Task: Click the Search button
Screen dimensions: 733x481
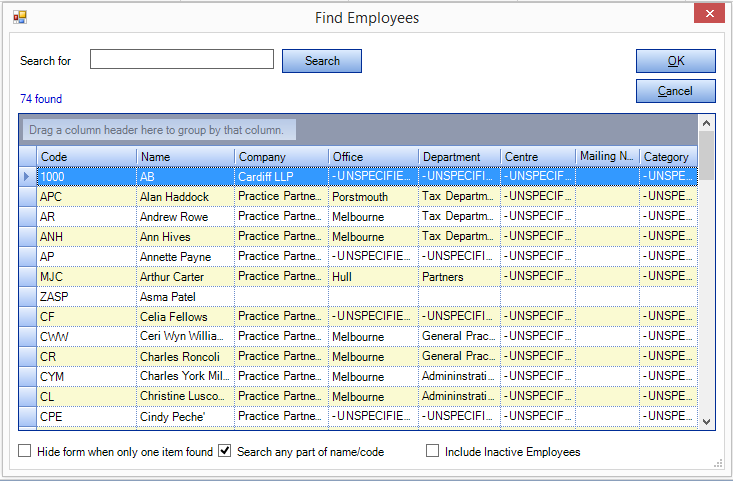Action: click(x=322, y=61)
